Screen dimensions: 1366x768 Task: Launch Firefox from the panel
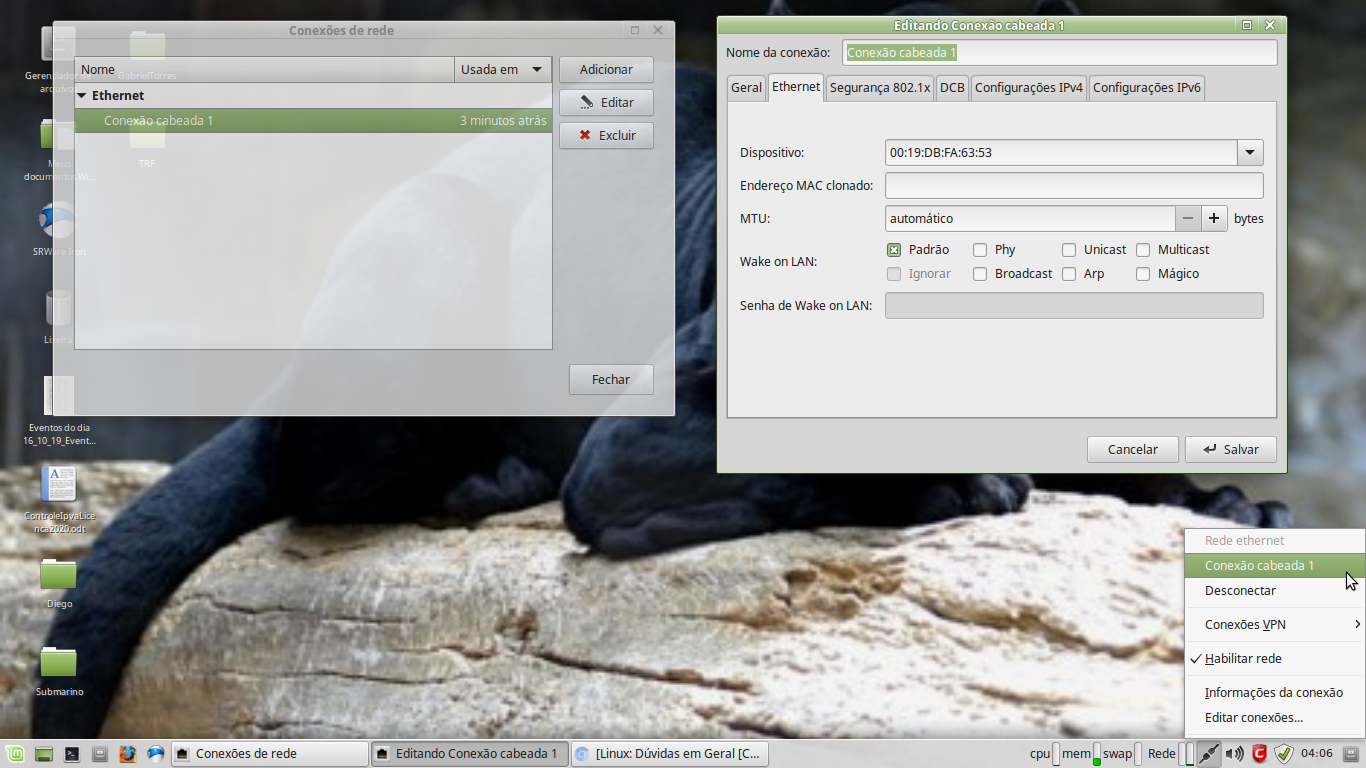(127, 754)
